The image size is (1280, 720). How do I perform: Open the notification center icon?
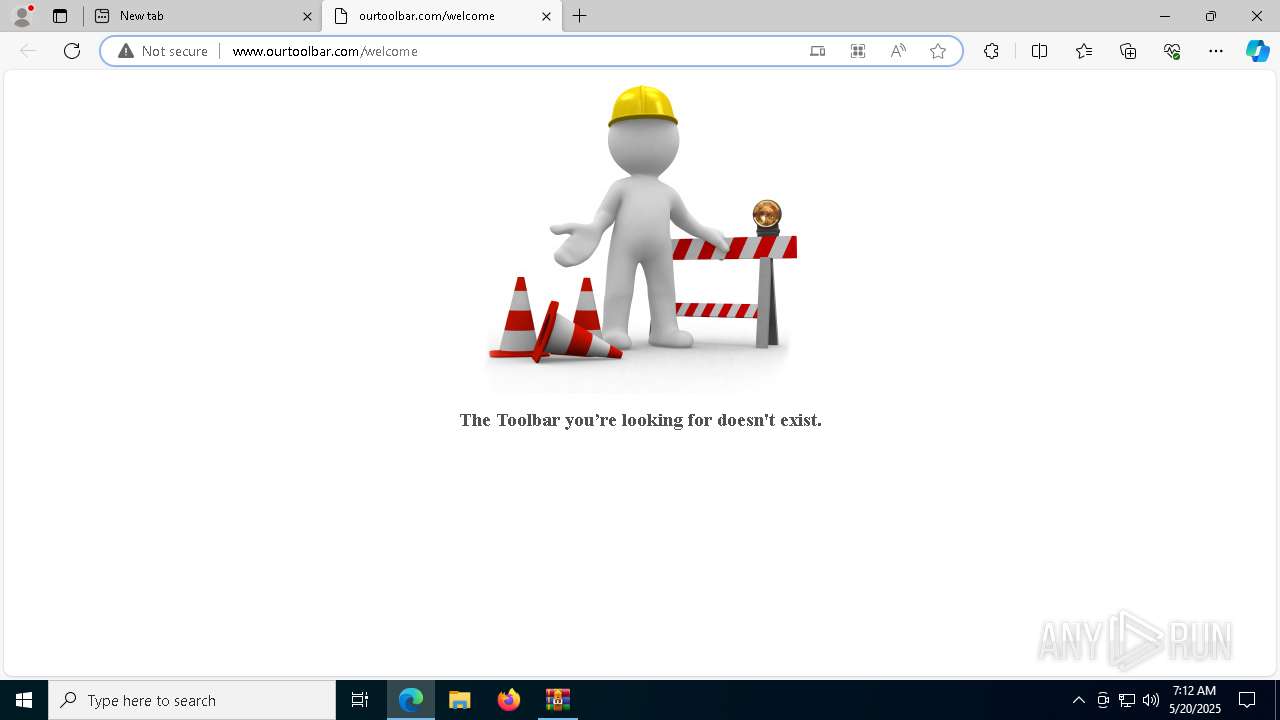[1247, 700]
